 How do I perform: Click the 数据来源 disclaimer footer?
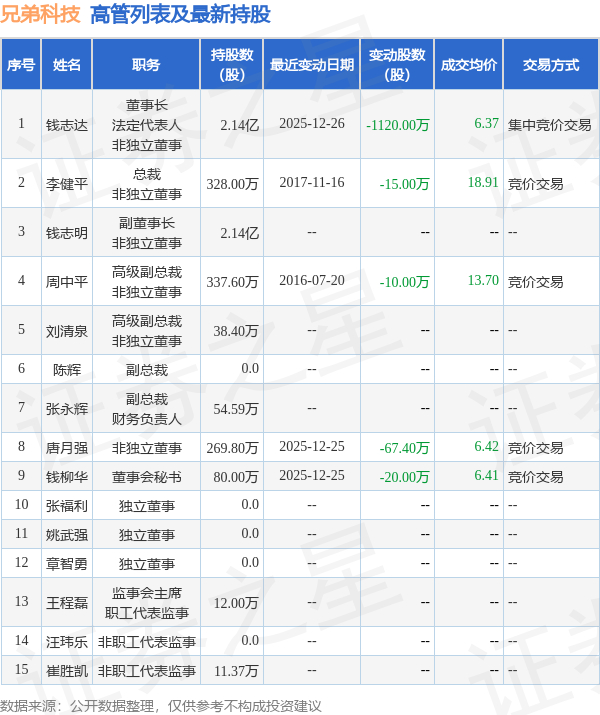coord(160,706)
